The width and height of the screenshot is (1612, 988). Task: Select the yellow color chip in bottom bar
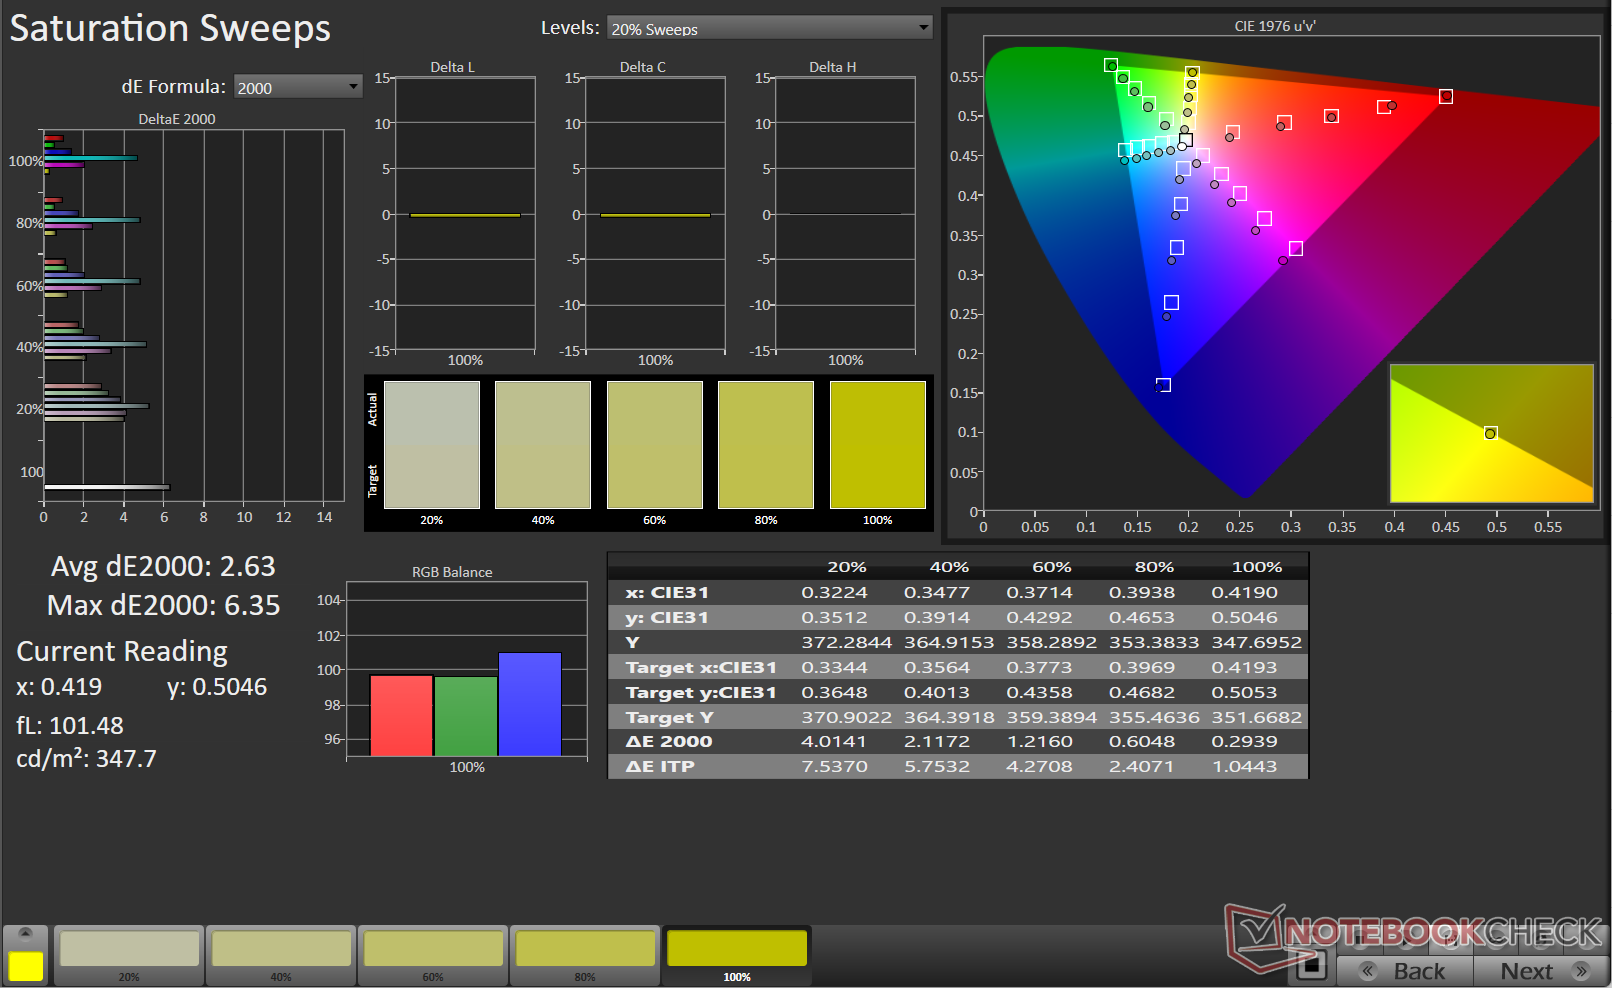[26, 966]
